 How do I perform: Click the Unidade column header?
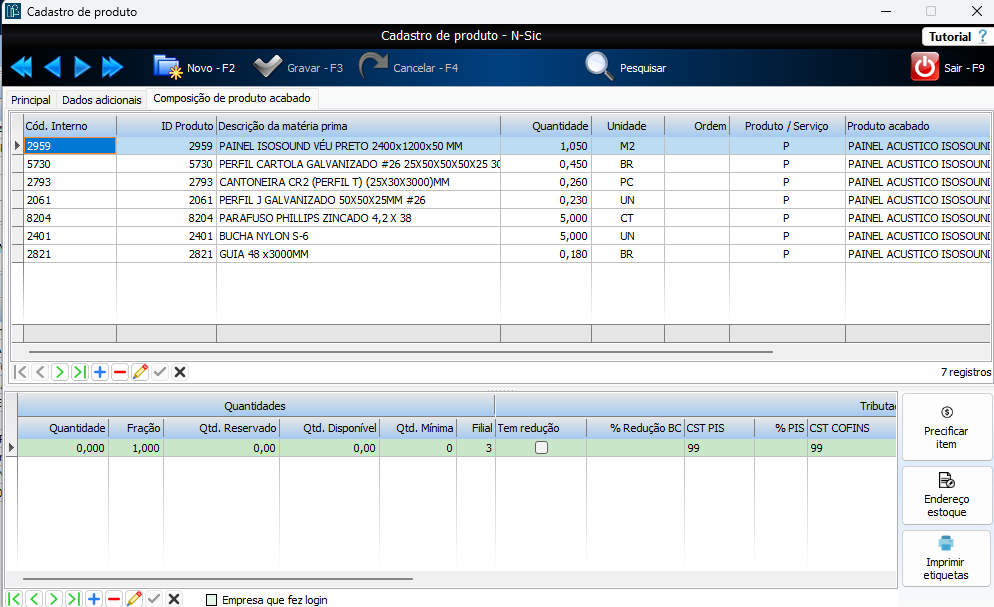click(628, 126)
